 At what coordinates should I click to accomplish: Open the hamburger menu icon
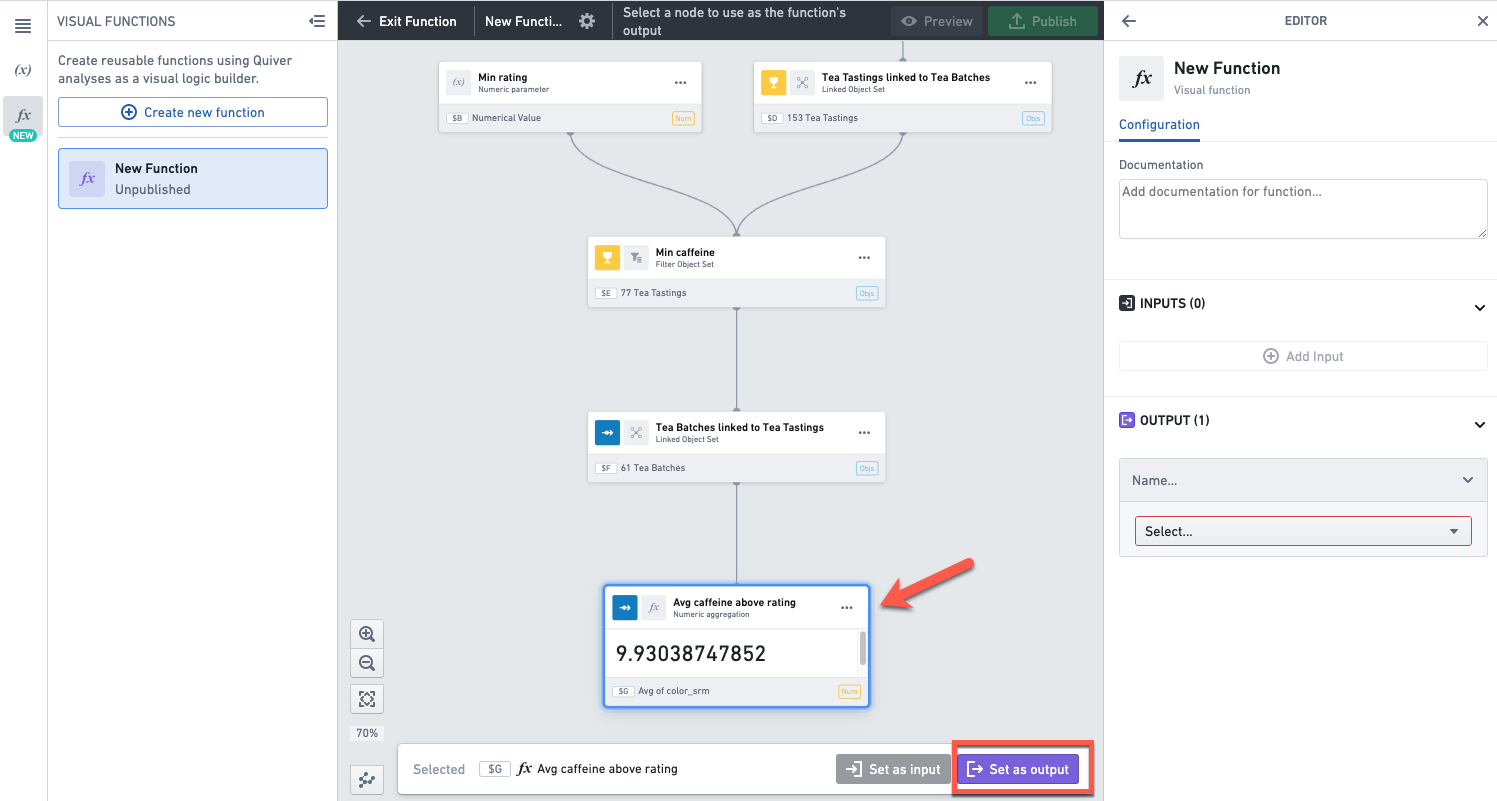pyautogui.click(x=23, y=27)
